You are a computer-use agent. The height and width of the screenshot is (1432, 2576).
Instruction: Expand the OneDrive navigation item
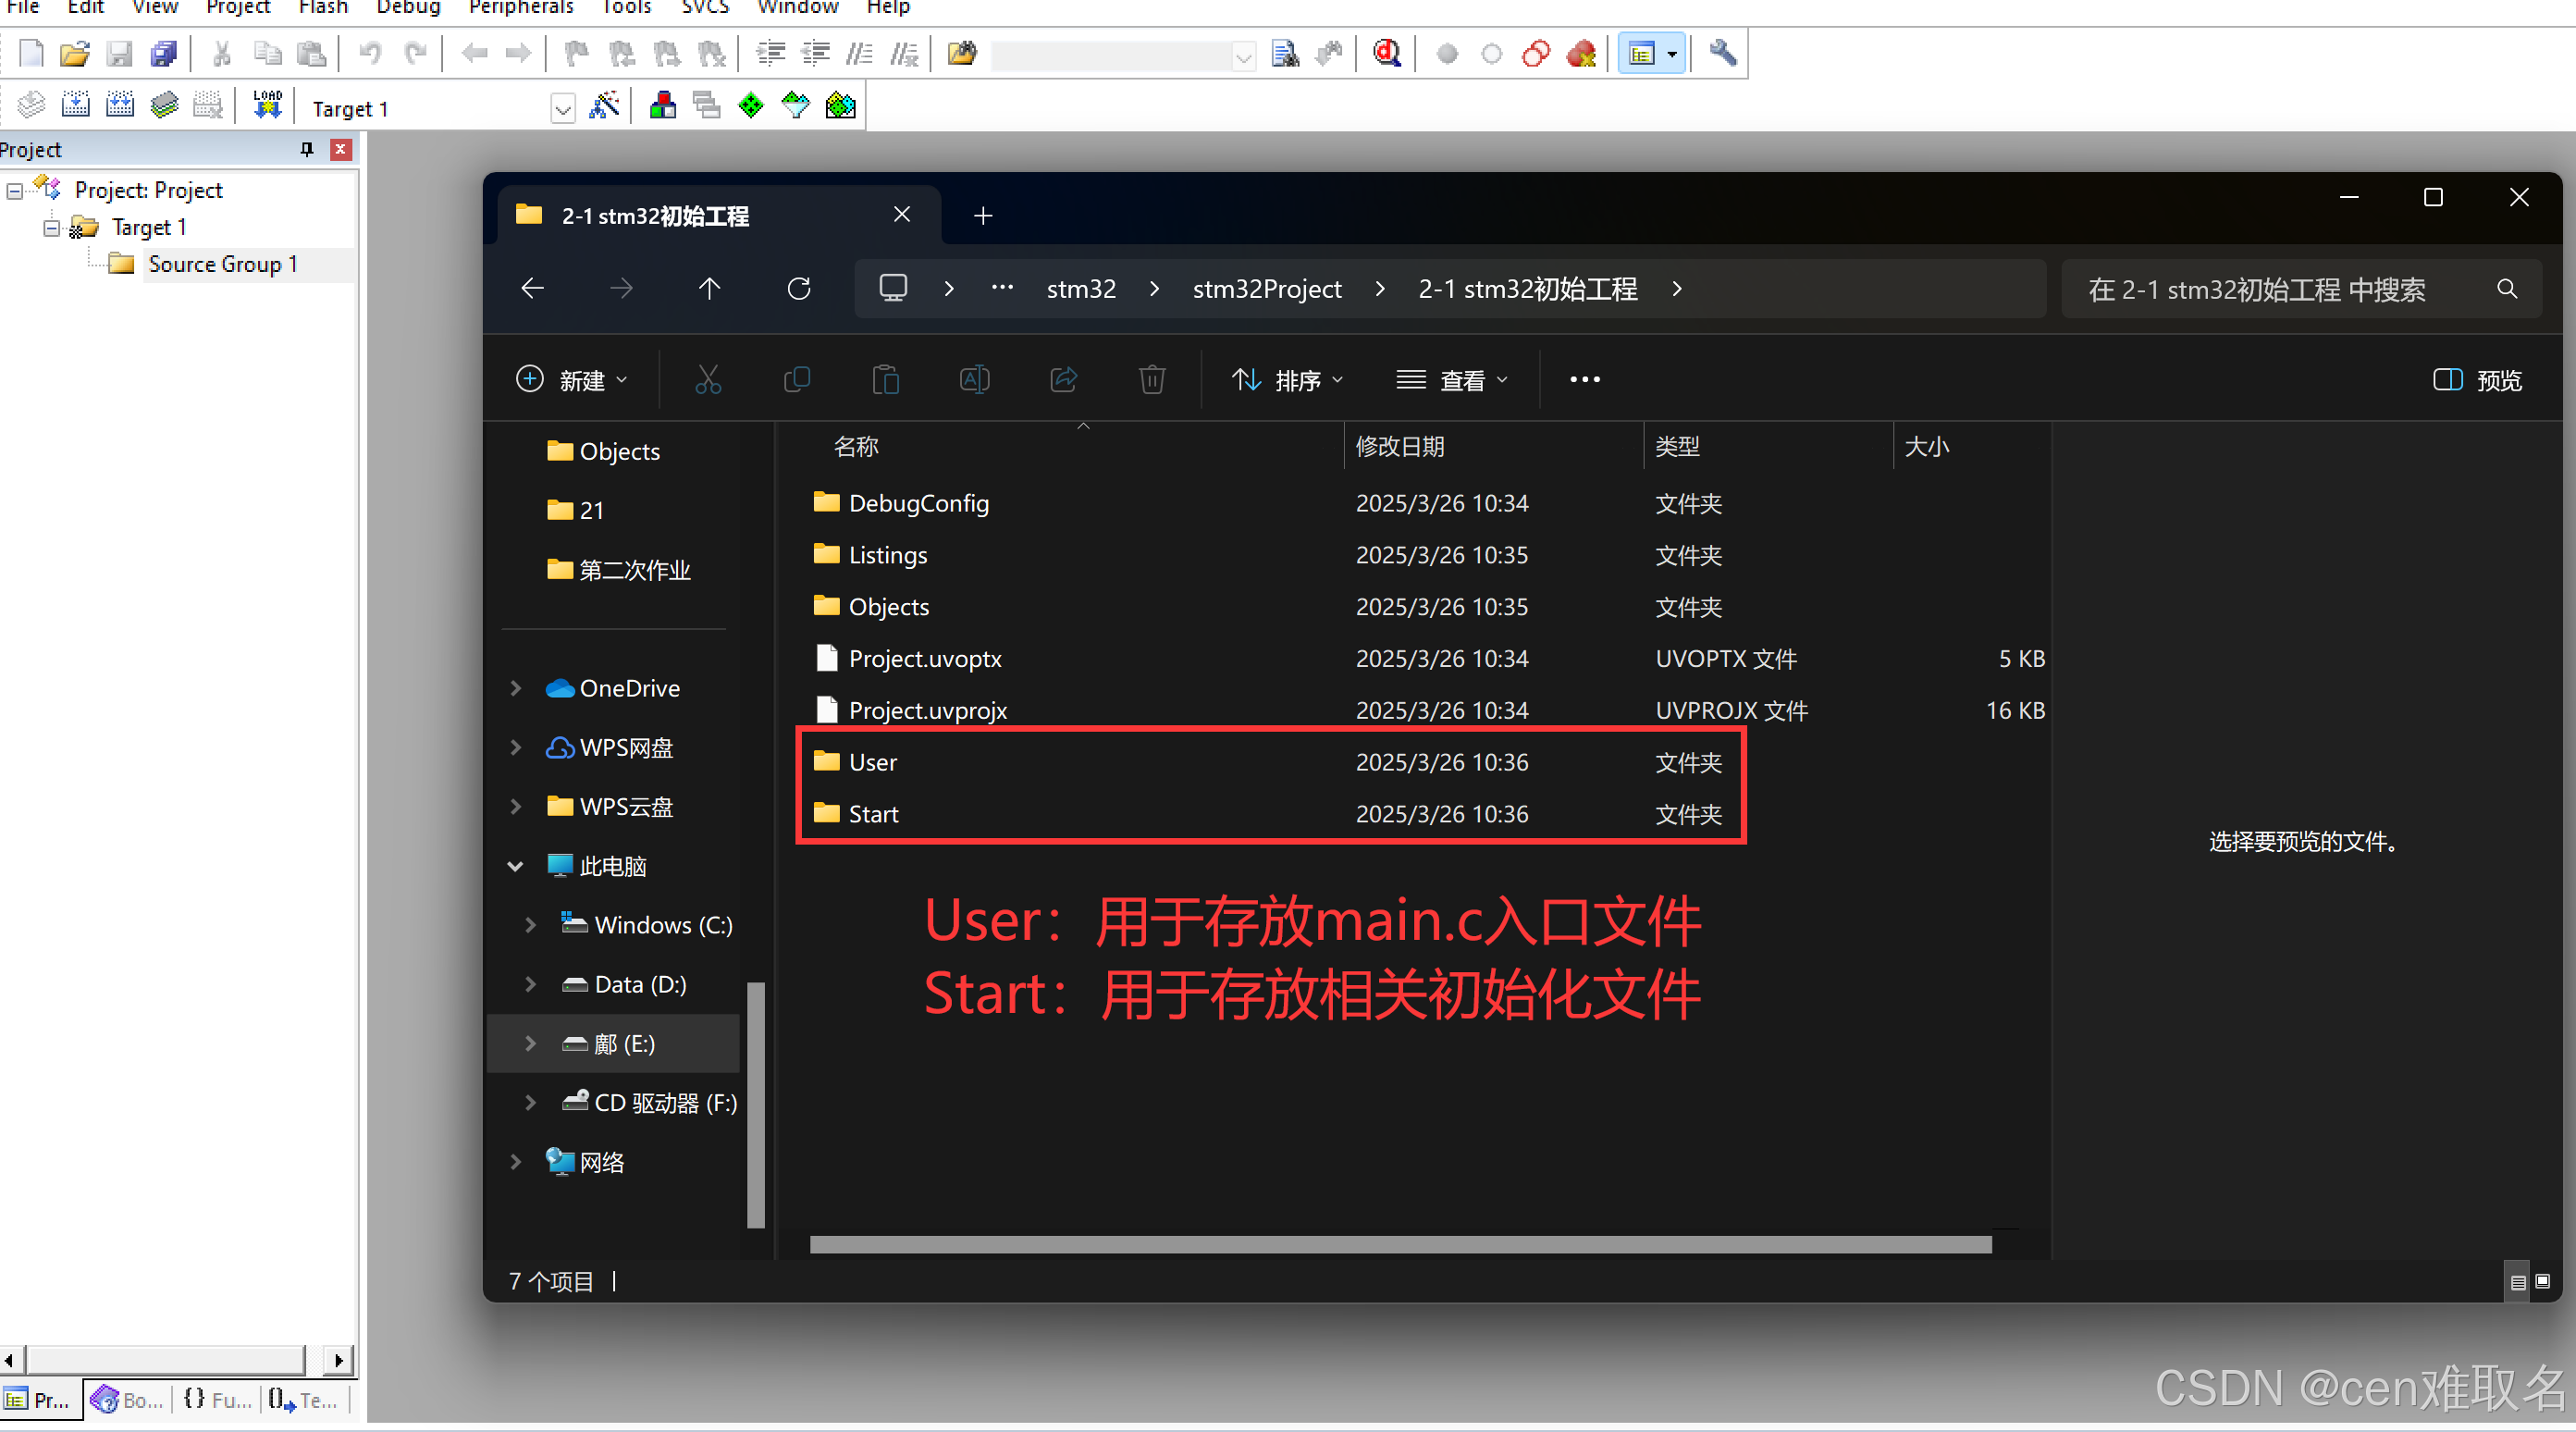(x=516, y=688)
